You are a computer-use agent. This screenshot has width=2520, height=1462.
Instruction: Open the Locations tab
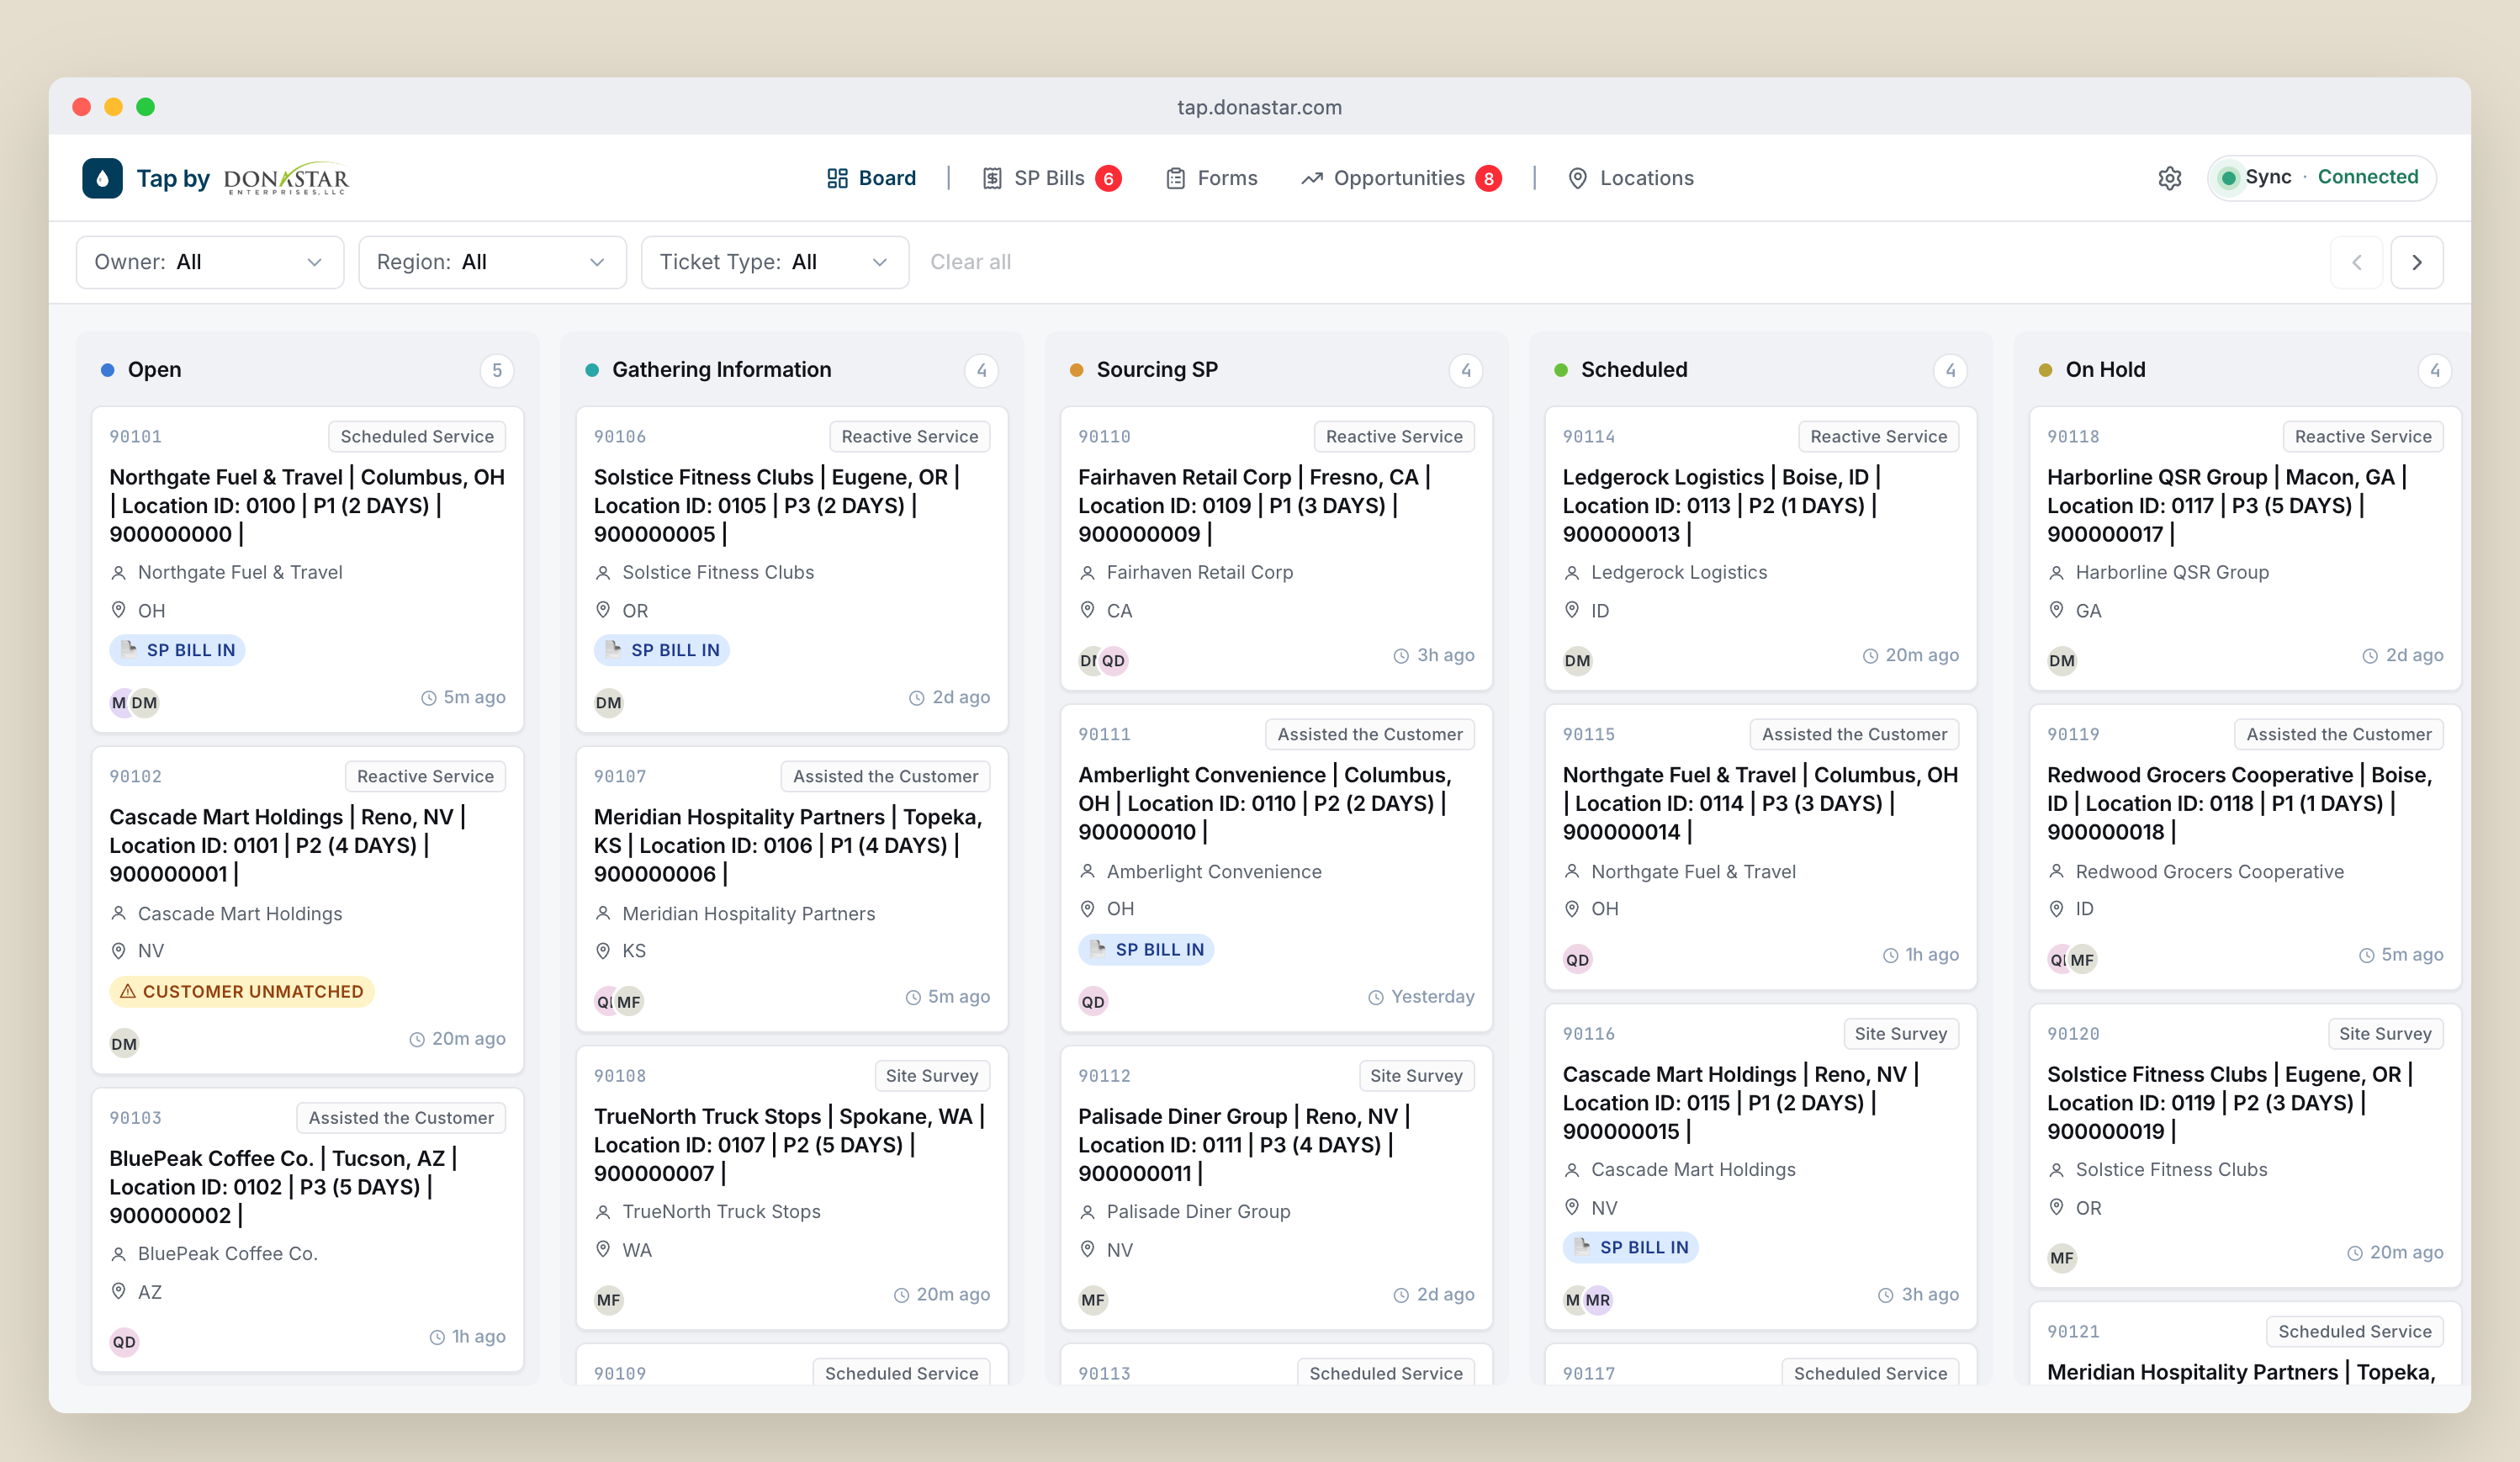tap(1631, 178)
